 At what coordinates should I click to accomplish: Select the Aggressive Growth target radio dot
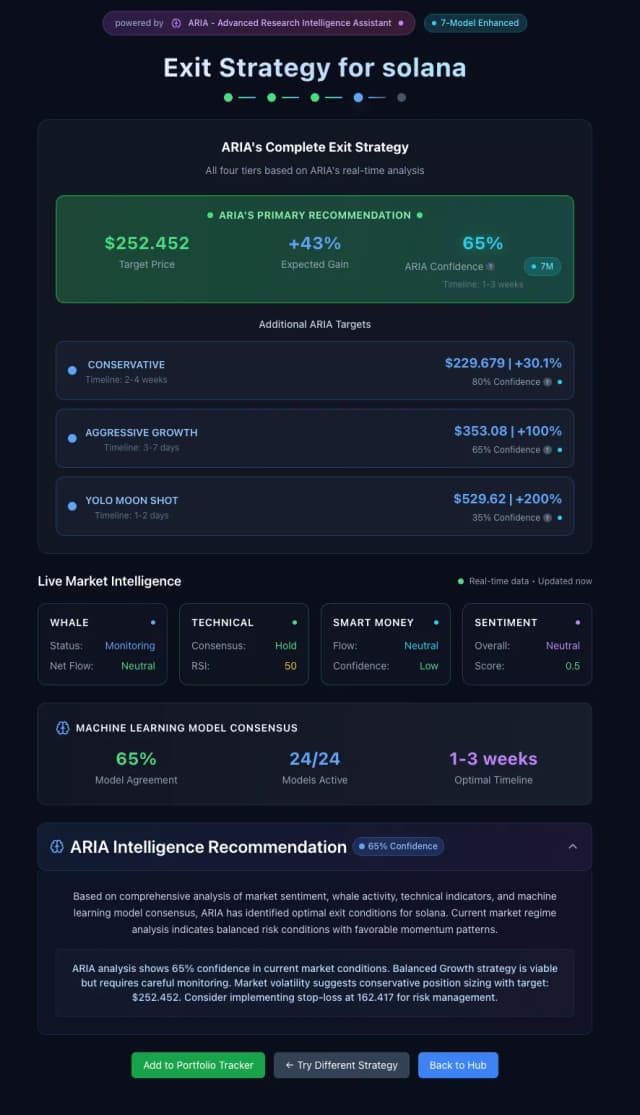[x=72, y=439]
